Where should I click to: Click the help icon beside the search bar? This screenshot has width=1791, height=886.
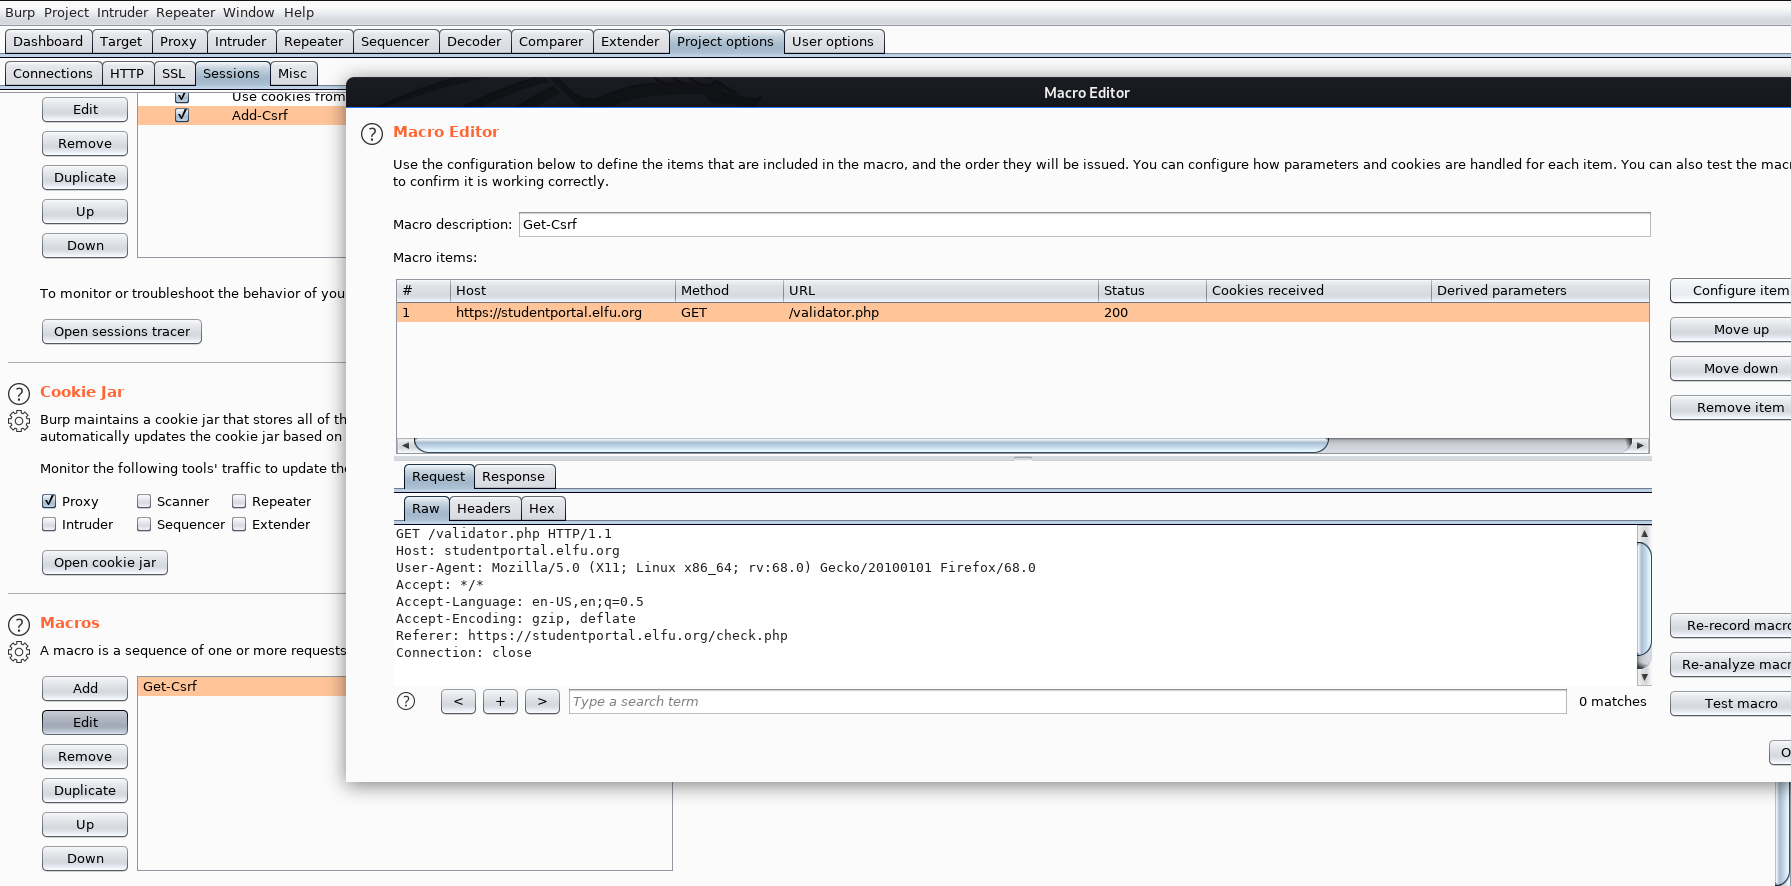tap(406, 701)
